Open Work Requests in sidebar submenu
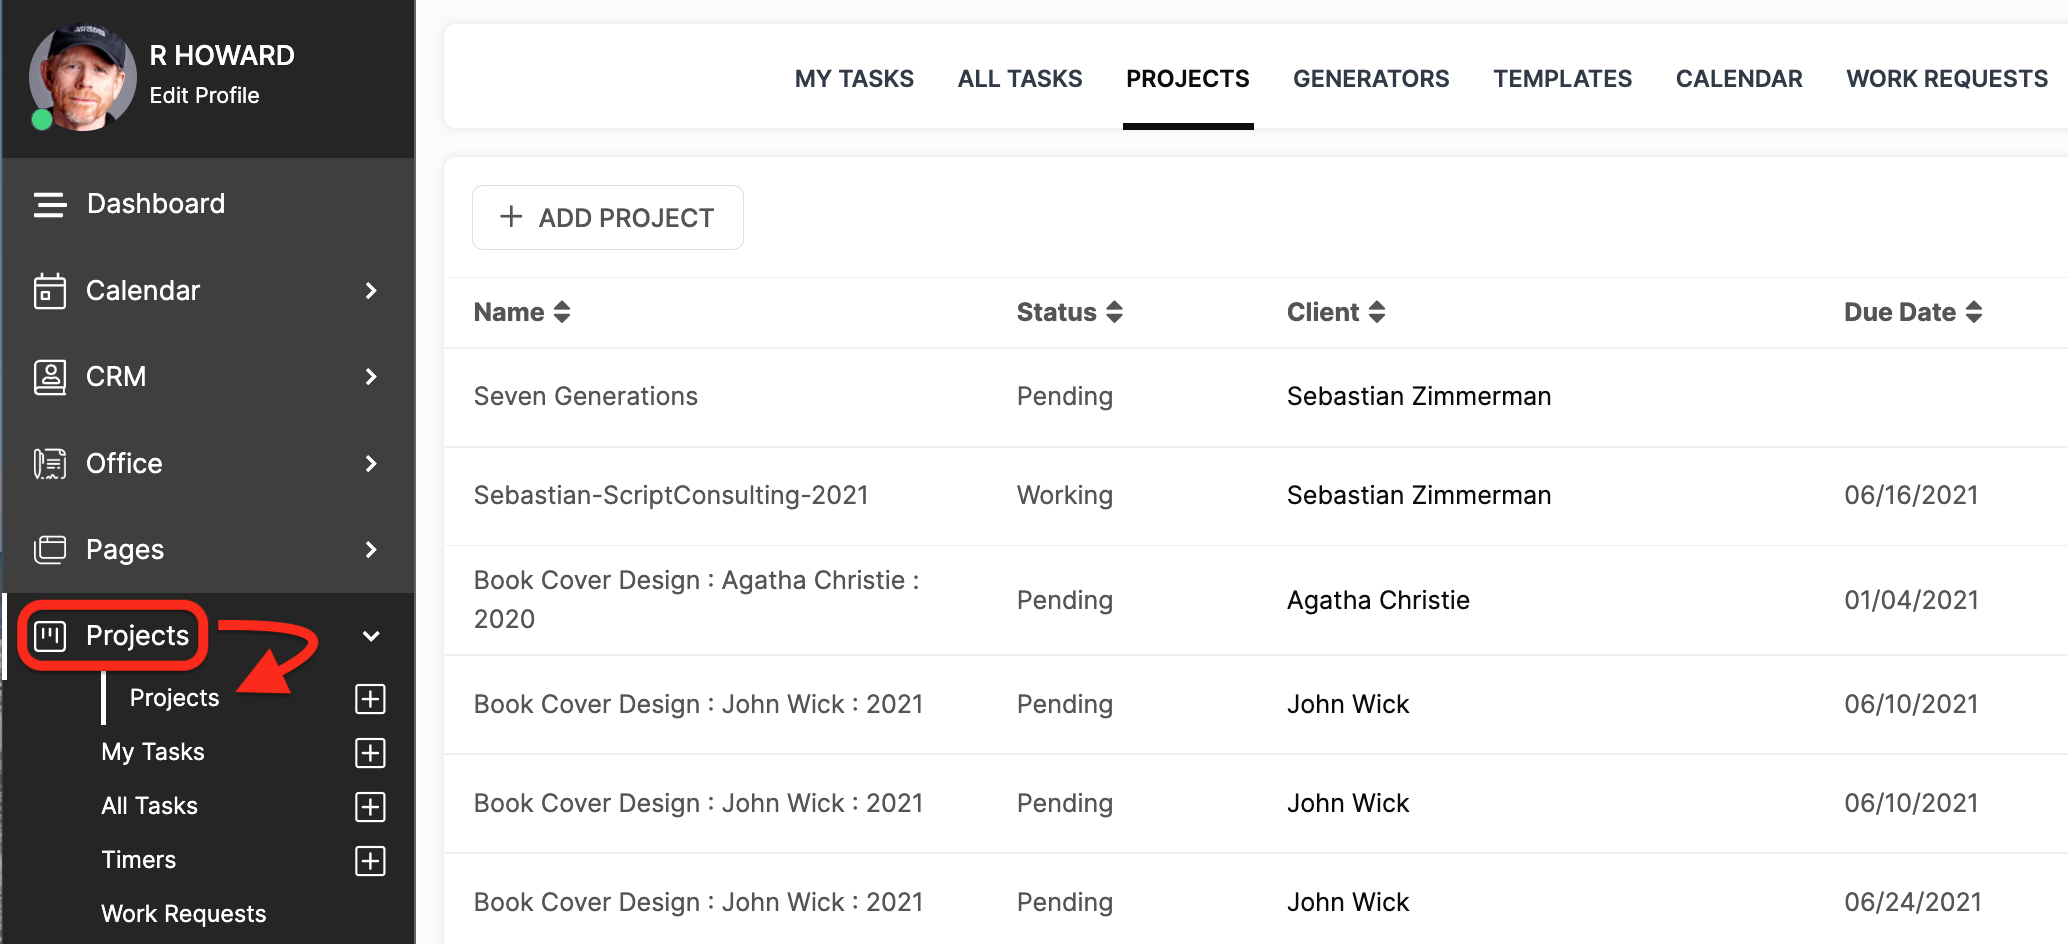 pos(184,914)
